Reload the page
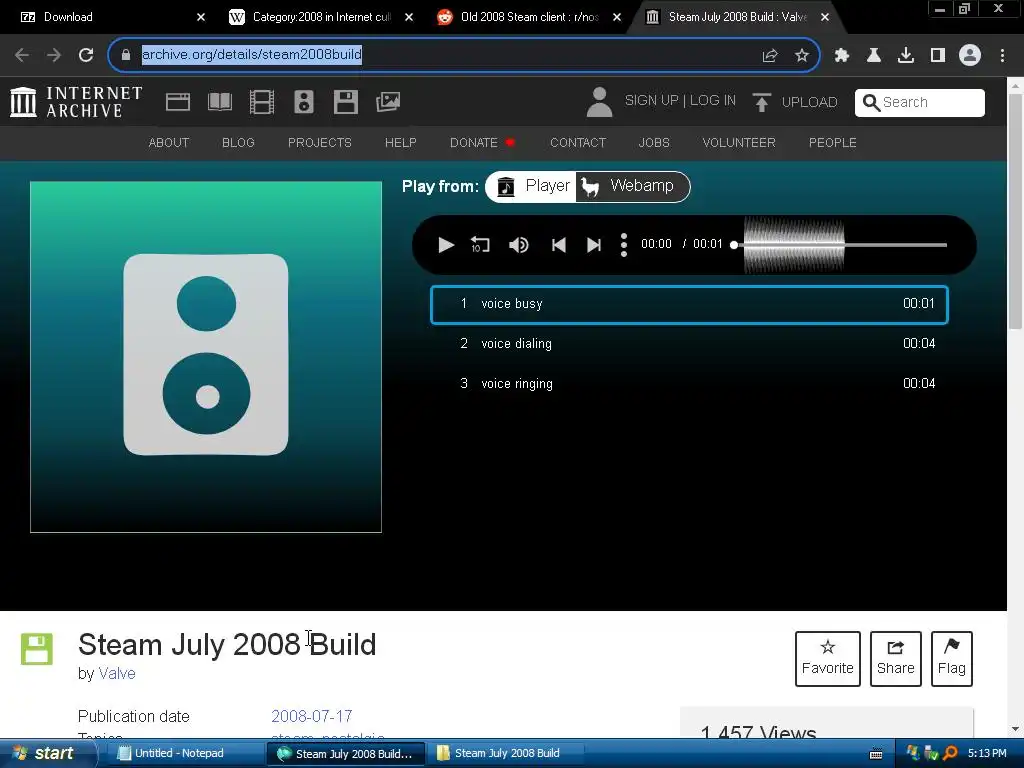Viewport: 1024px width, 768px height. point(86,55)
